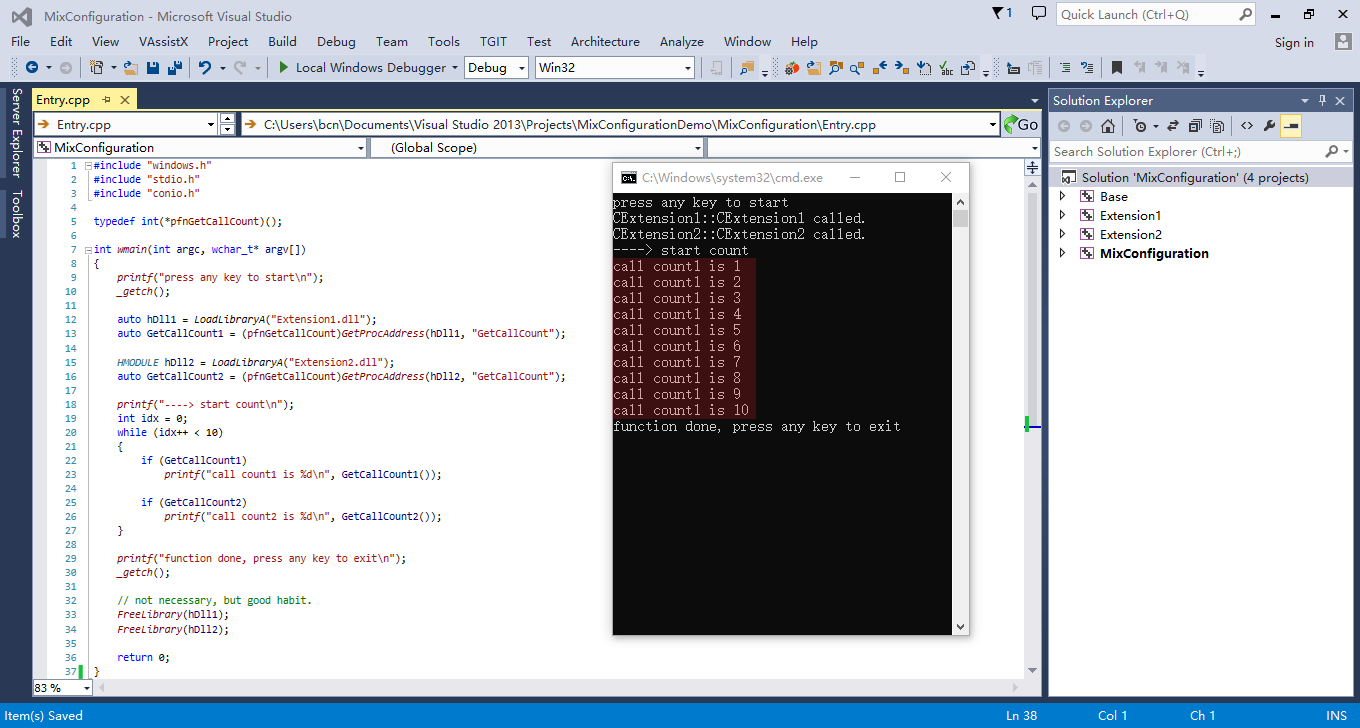
Task: Click the Pending Changes Filter clock icon
Action: [1140, 126]
